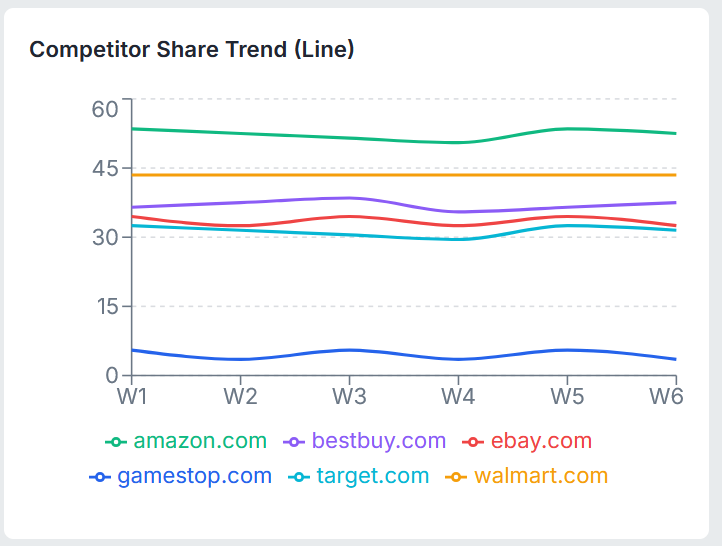
Task: Click the 60 y-axis value label
Action: tap(105, 108)
